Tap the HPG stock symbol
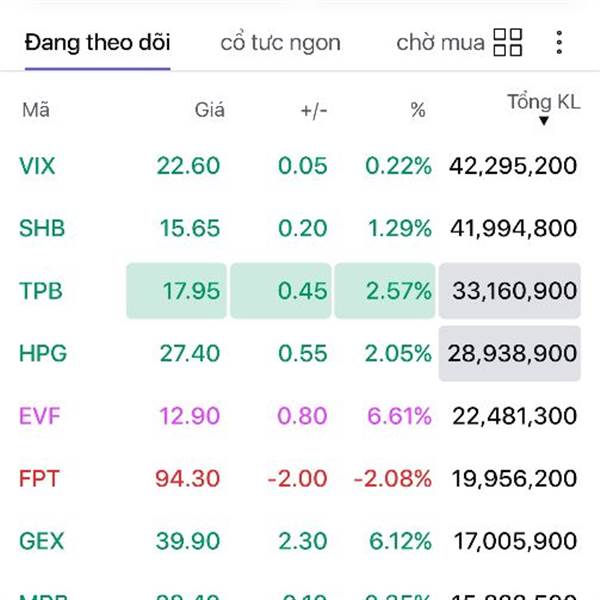 (x=42, y=353)
